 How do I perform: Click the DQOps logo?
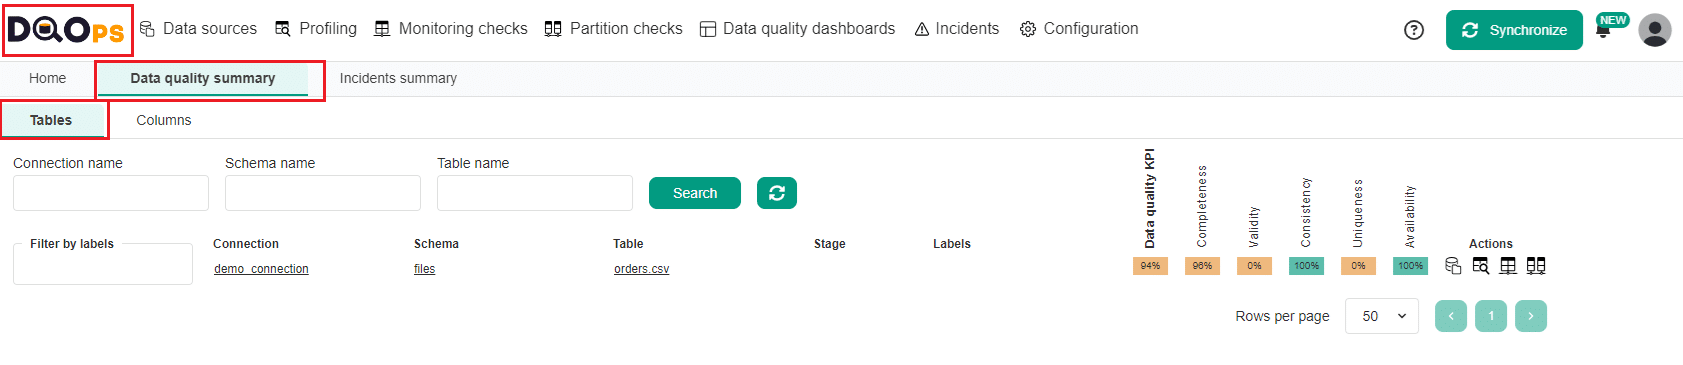(x=66, y=30)
